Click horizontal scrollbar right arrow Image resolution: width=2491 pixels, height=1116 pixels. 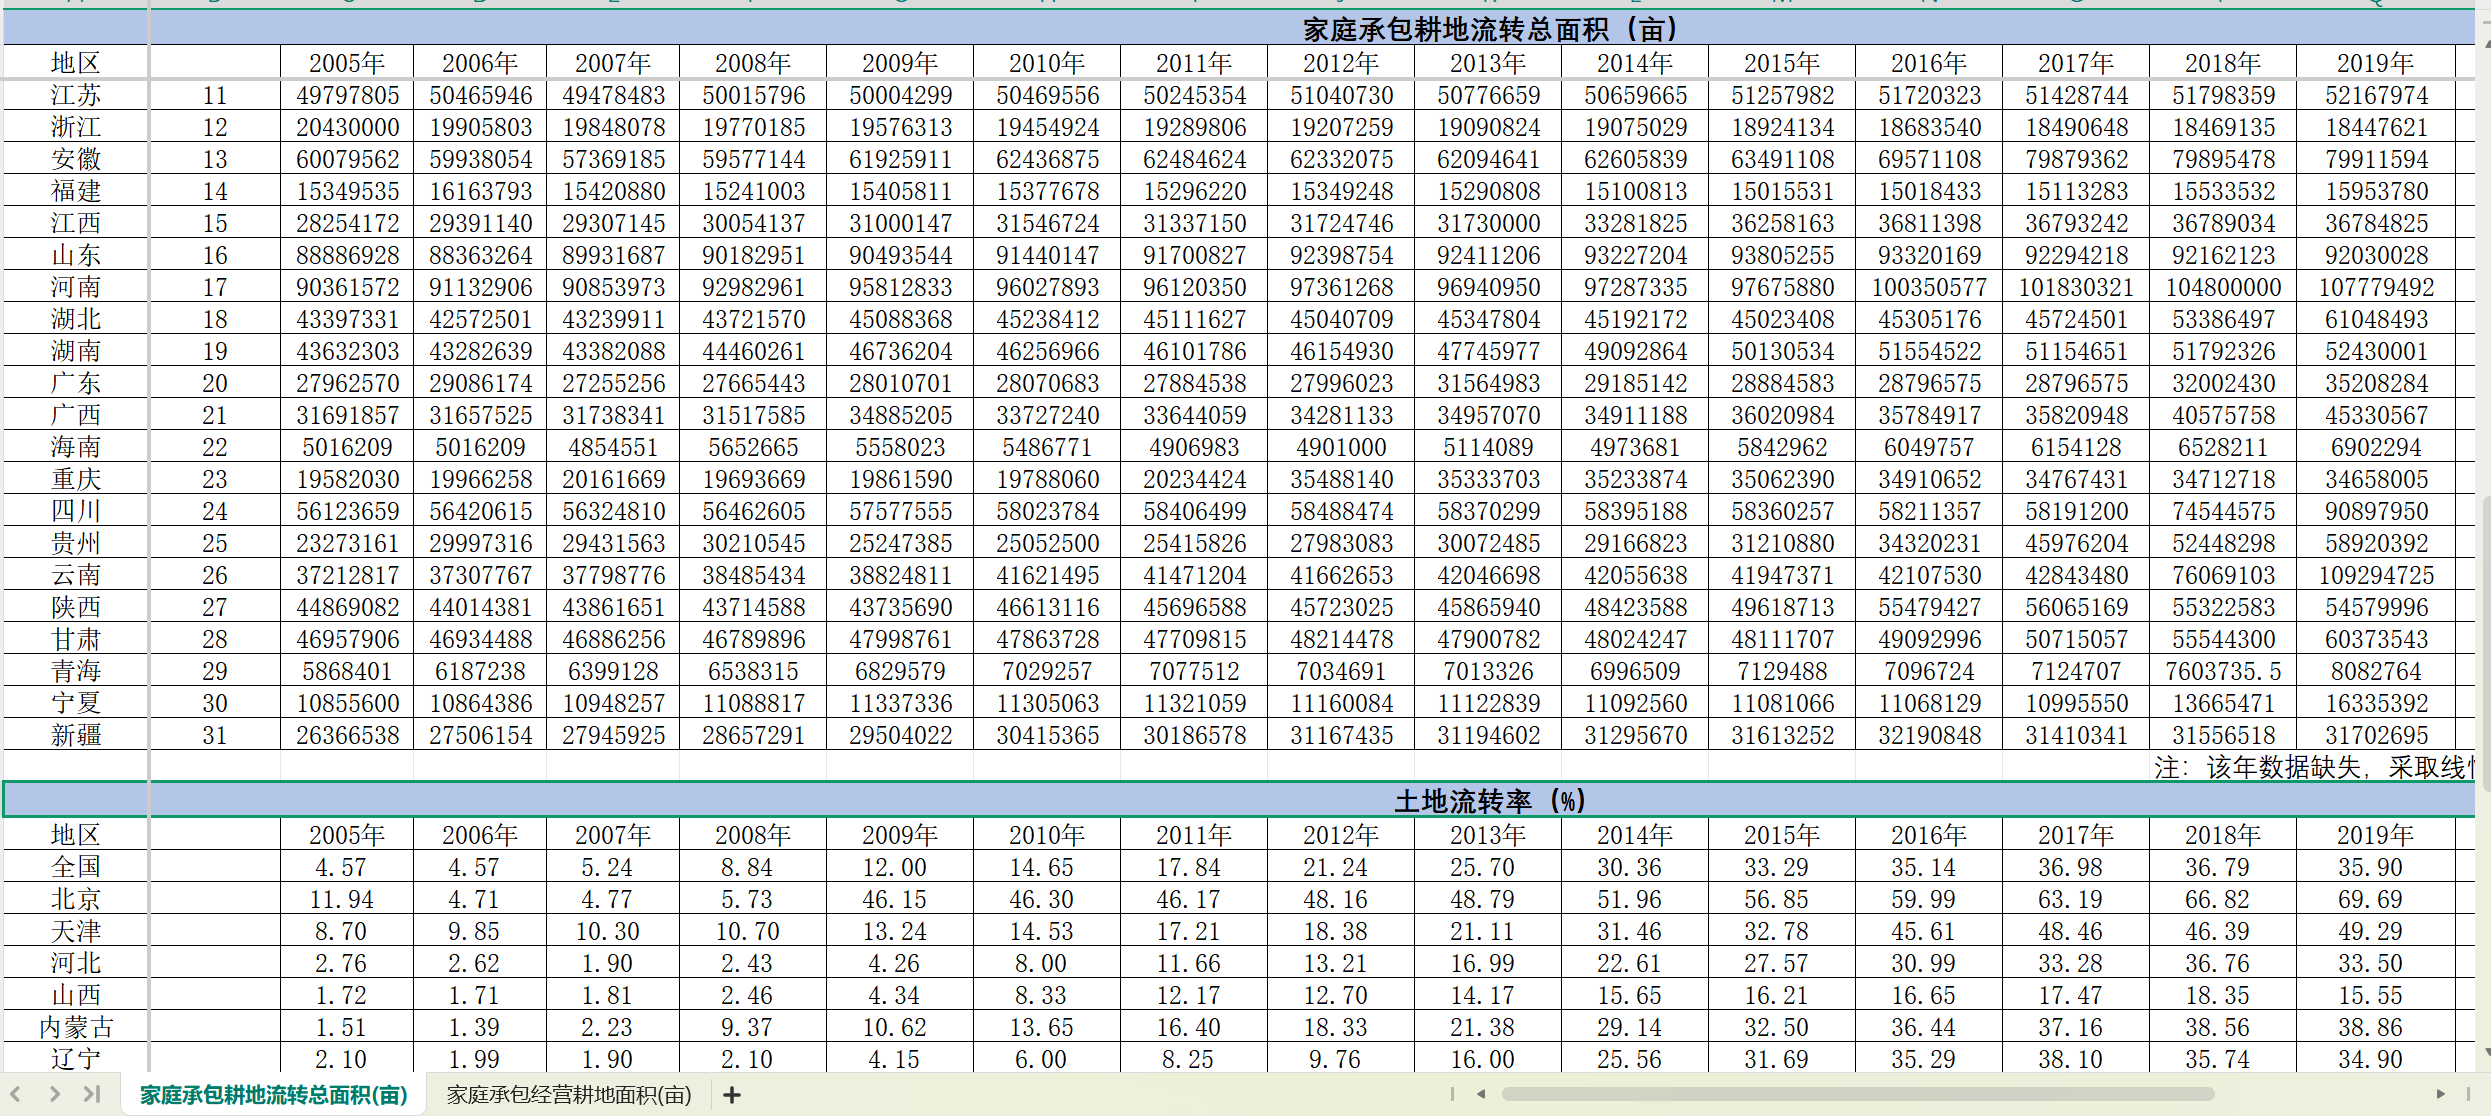(x=2441, y=1094)
